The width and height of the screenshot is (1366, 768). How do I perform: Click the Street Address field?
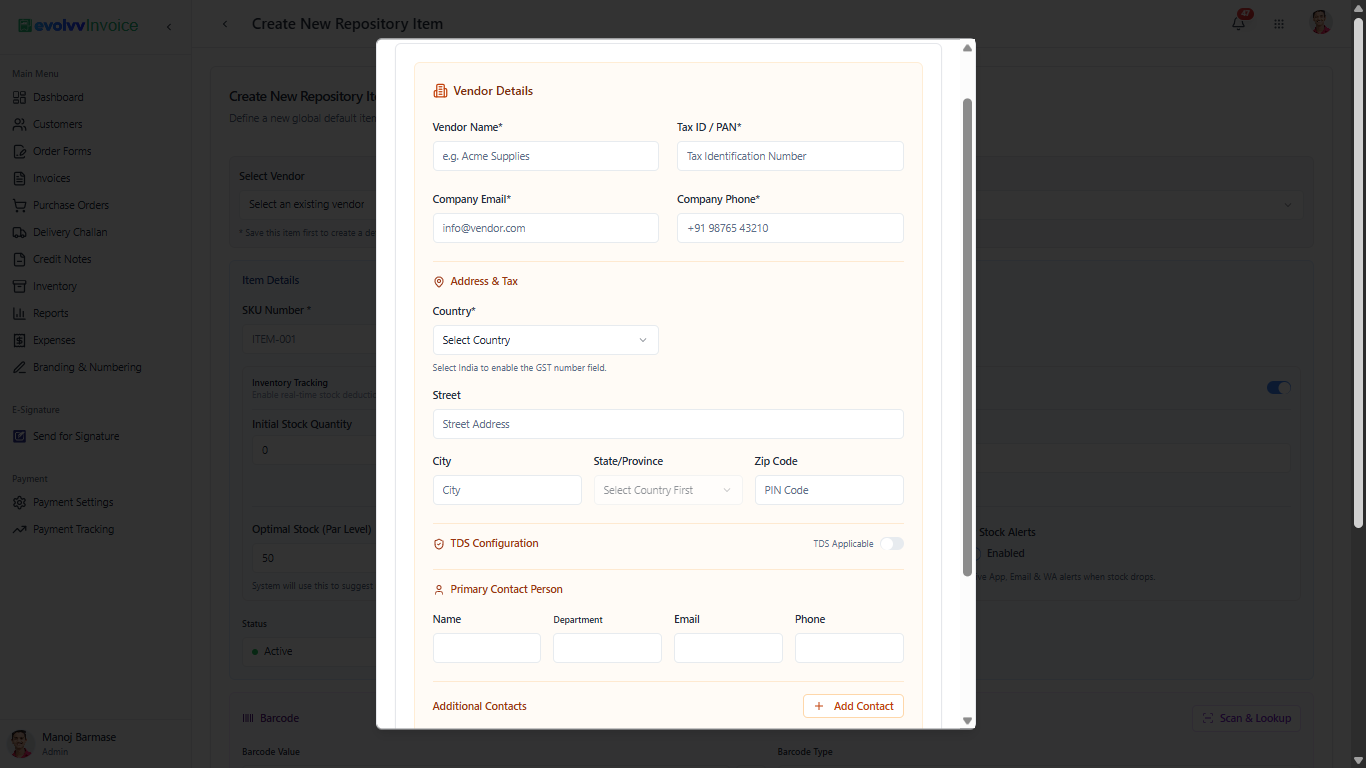coord(668,424)
